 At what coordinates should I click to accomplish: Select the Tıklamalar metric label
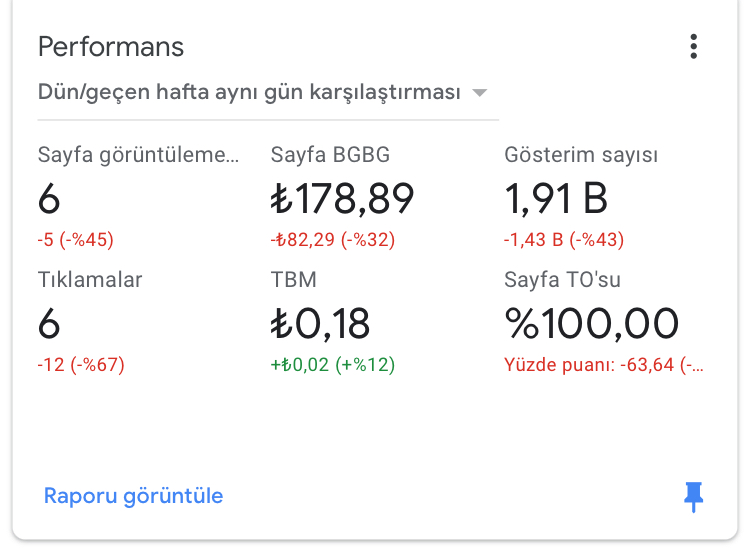(90, 280)
